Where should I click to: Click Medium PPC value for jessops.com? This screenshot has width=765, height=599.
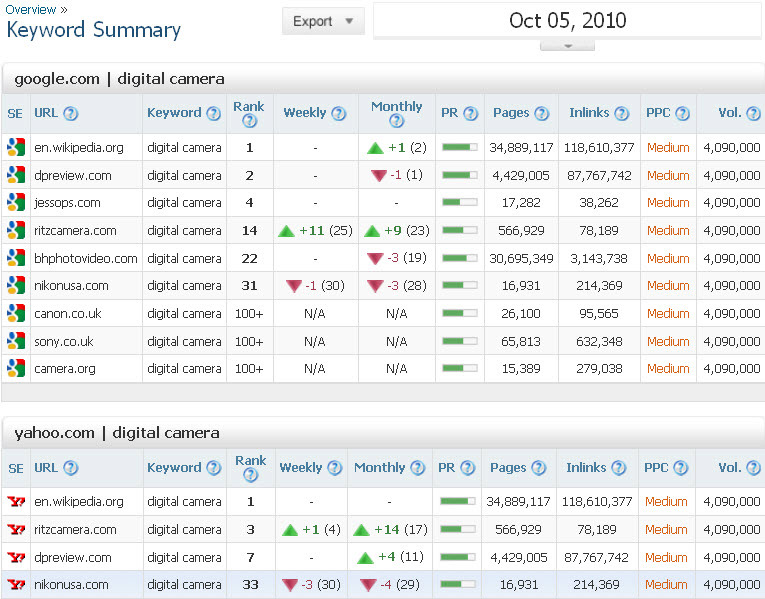pos(667,203)
